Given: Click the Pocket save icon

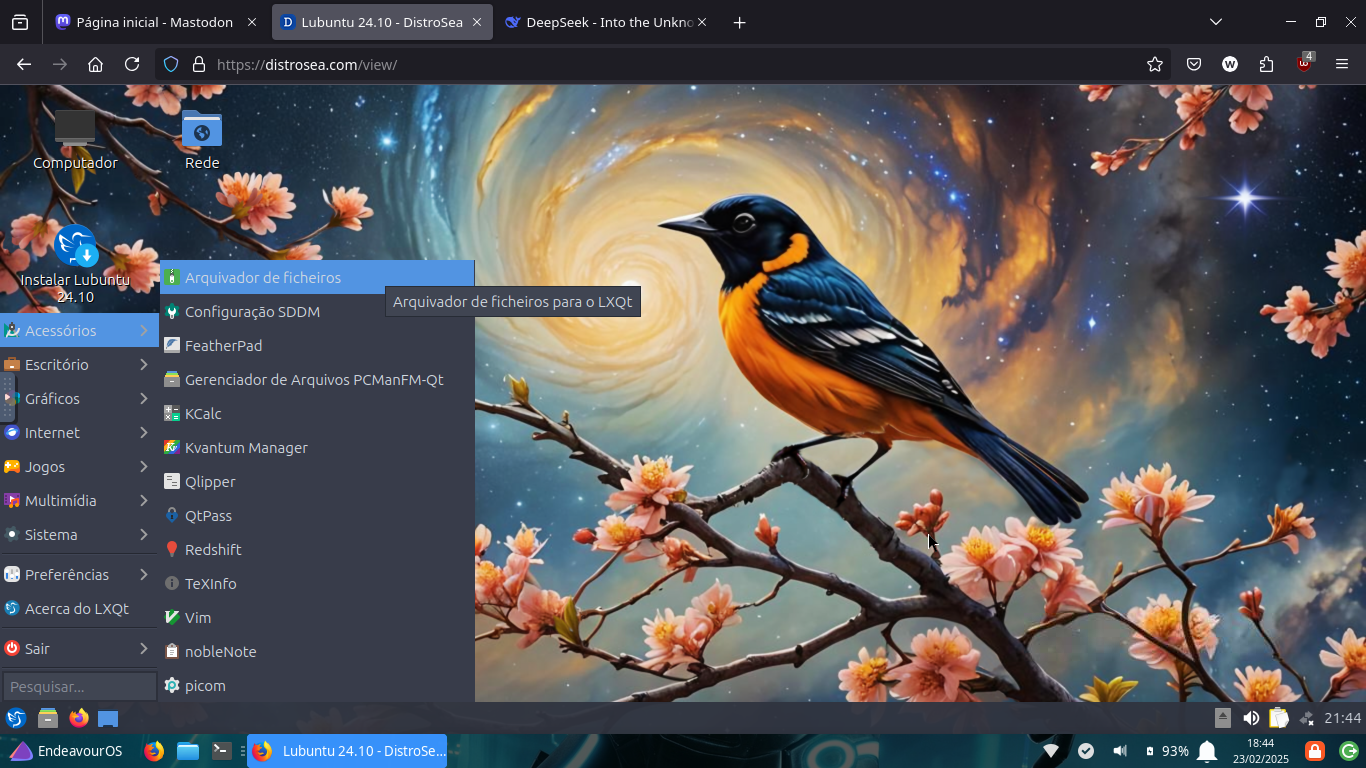Looking at the screenshot, I should [1194, 64].
